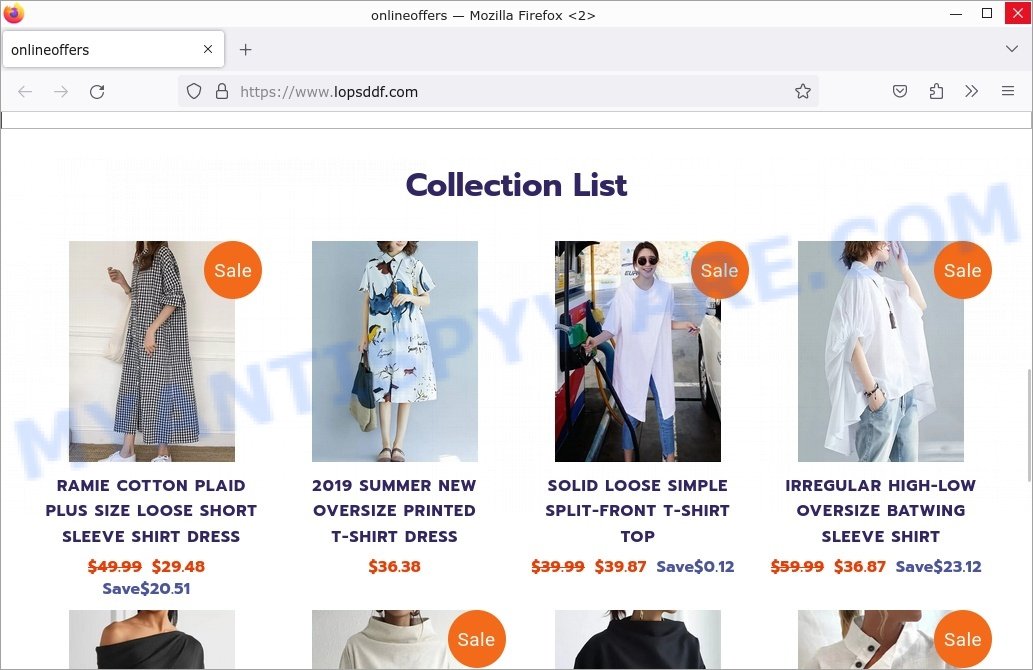The width and height of the screenshot is (1033, 670).
Task: Open the IRREGULAR HIGH-LOW BATWING SLEEVE SHIRT listing
Action: (x=880, y=511)
